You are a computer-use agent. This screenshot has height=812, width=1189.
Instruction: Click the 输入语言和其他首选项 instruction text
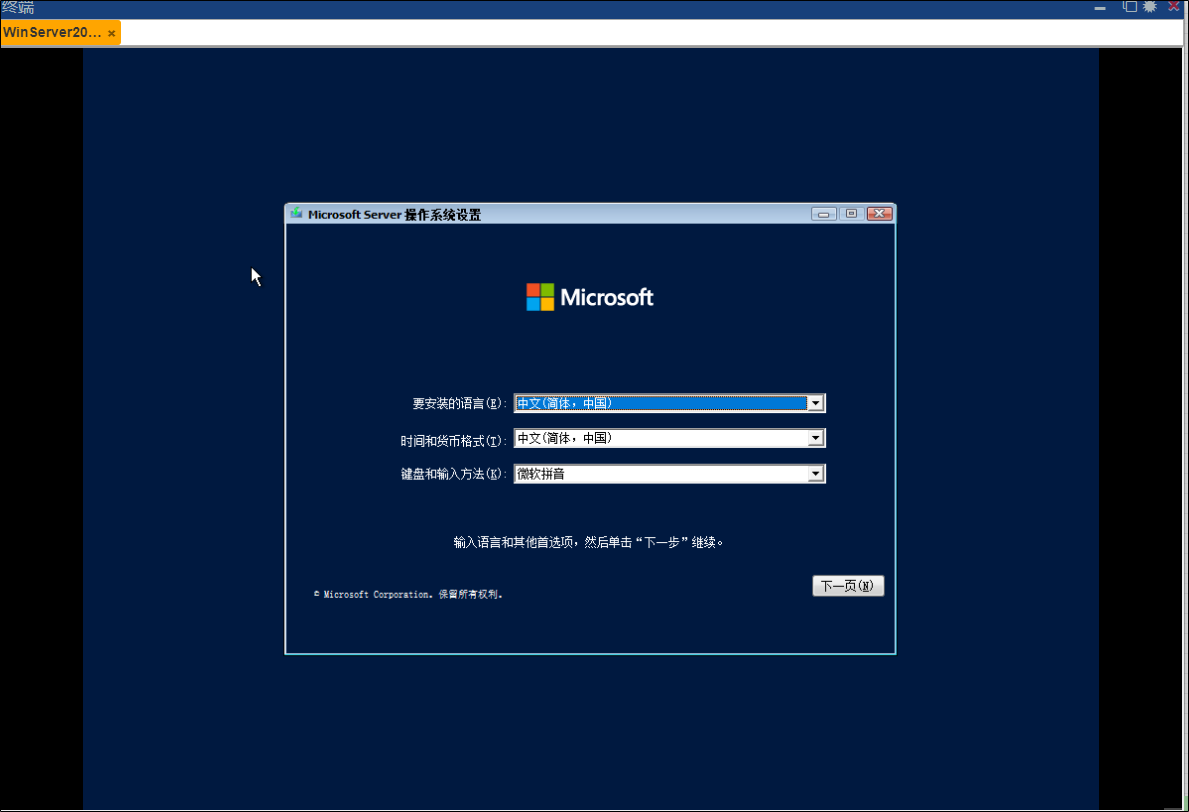pos(588,542)
